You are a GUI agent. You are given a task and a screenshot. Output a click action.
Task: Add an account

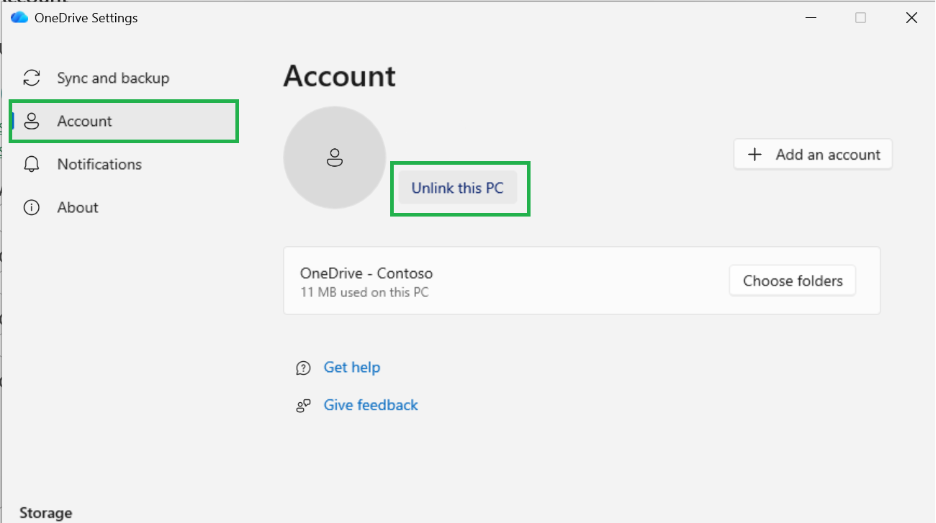click(813, 155)
